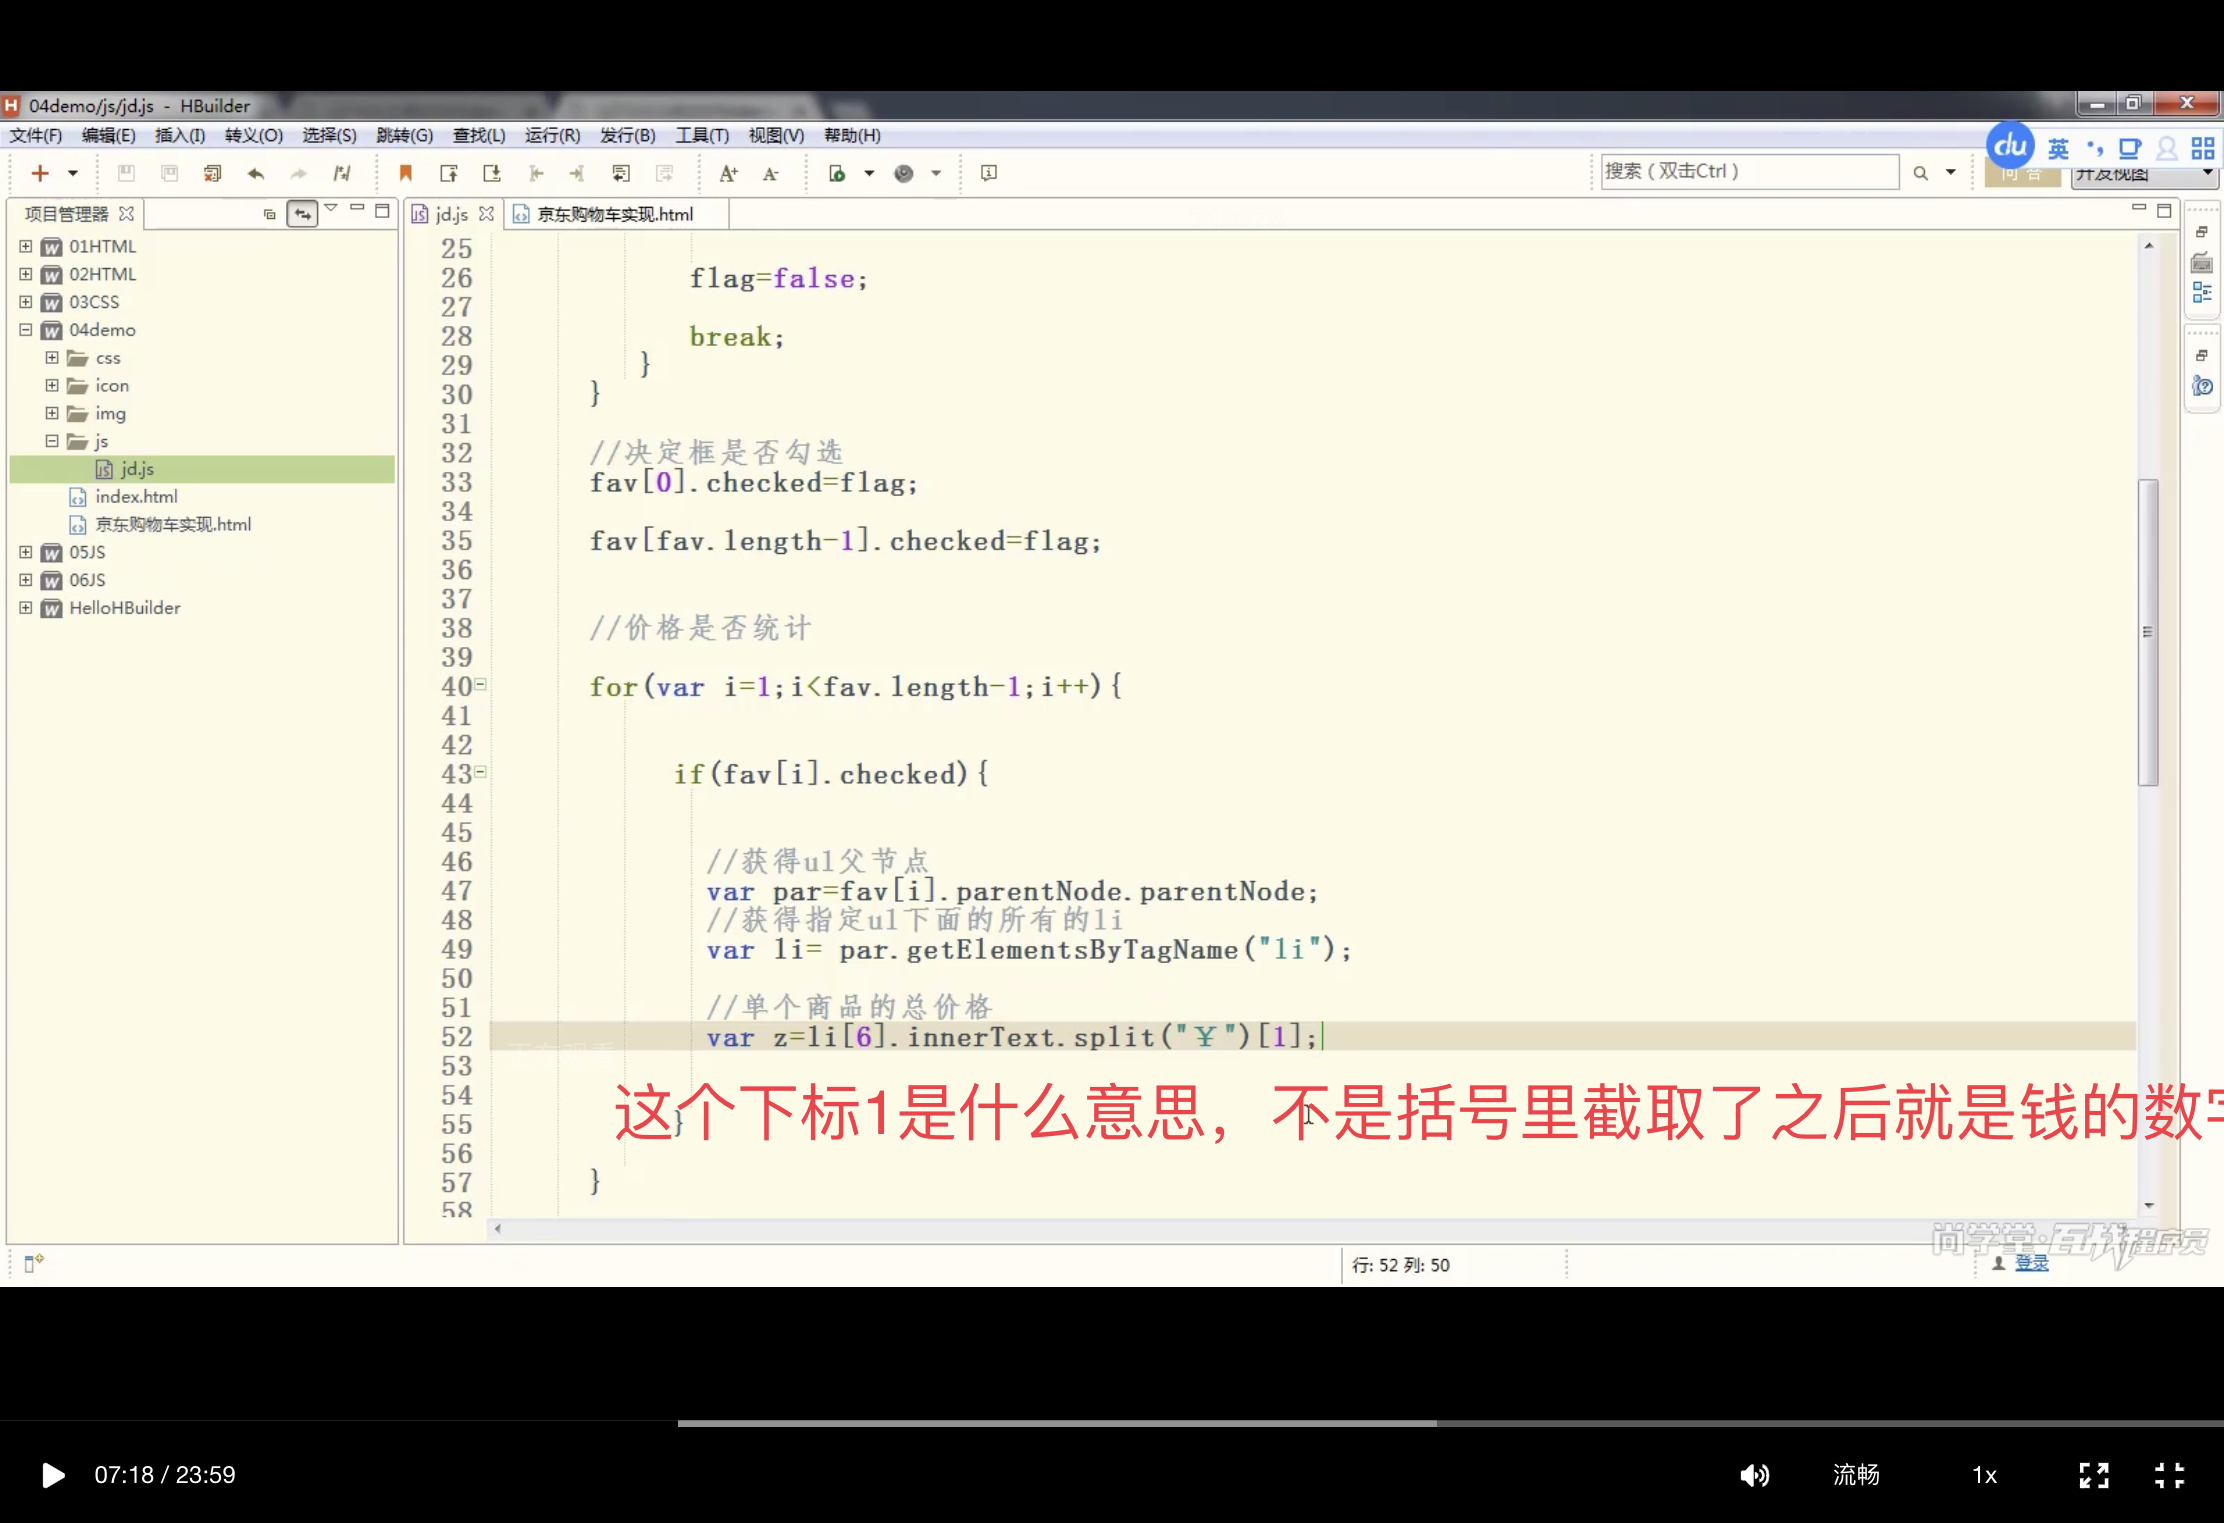
Task: Toggle the word wrap icon
Action: (621, 173)
